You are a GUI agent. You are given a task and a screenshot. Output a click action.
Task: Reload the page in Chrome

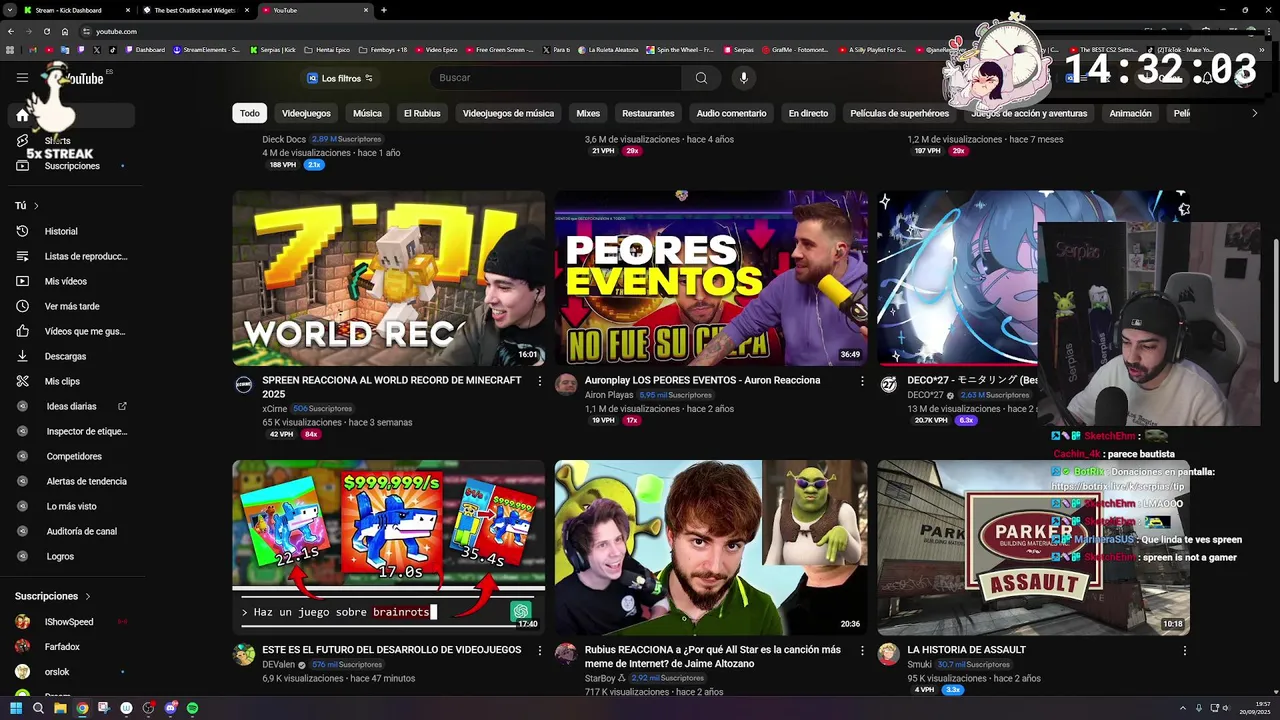47,31
